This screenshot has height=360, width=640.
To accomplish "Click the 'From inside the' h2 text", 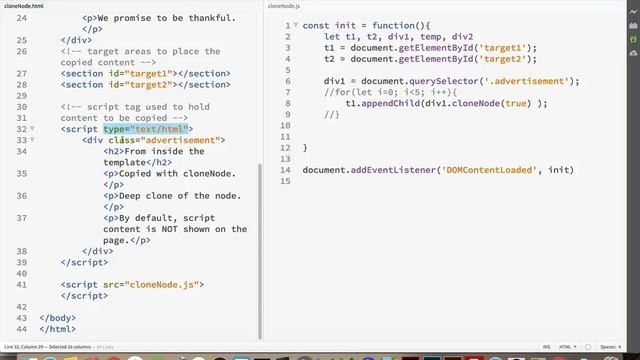I will coord(164,151).
